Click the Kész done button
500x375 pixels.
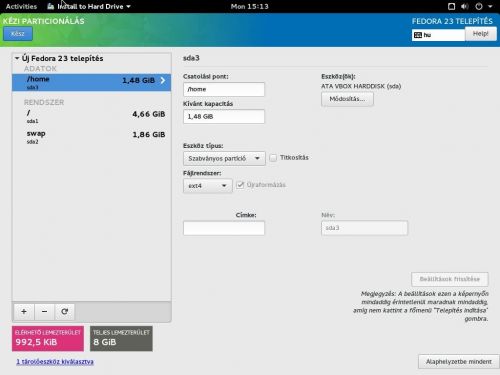[18, 34]
